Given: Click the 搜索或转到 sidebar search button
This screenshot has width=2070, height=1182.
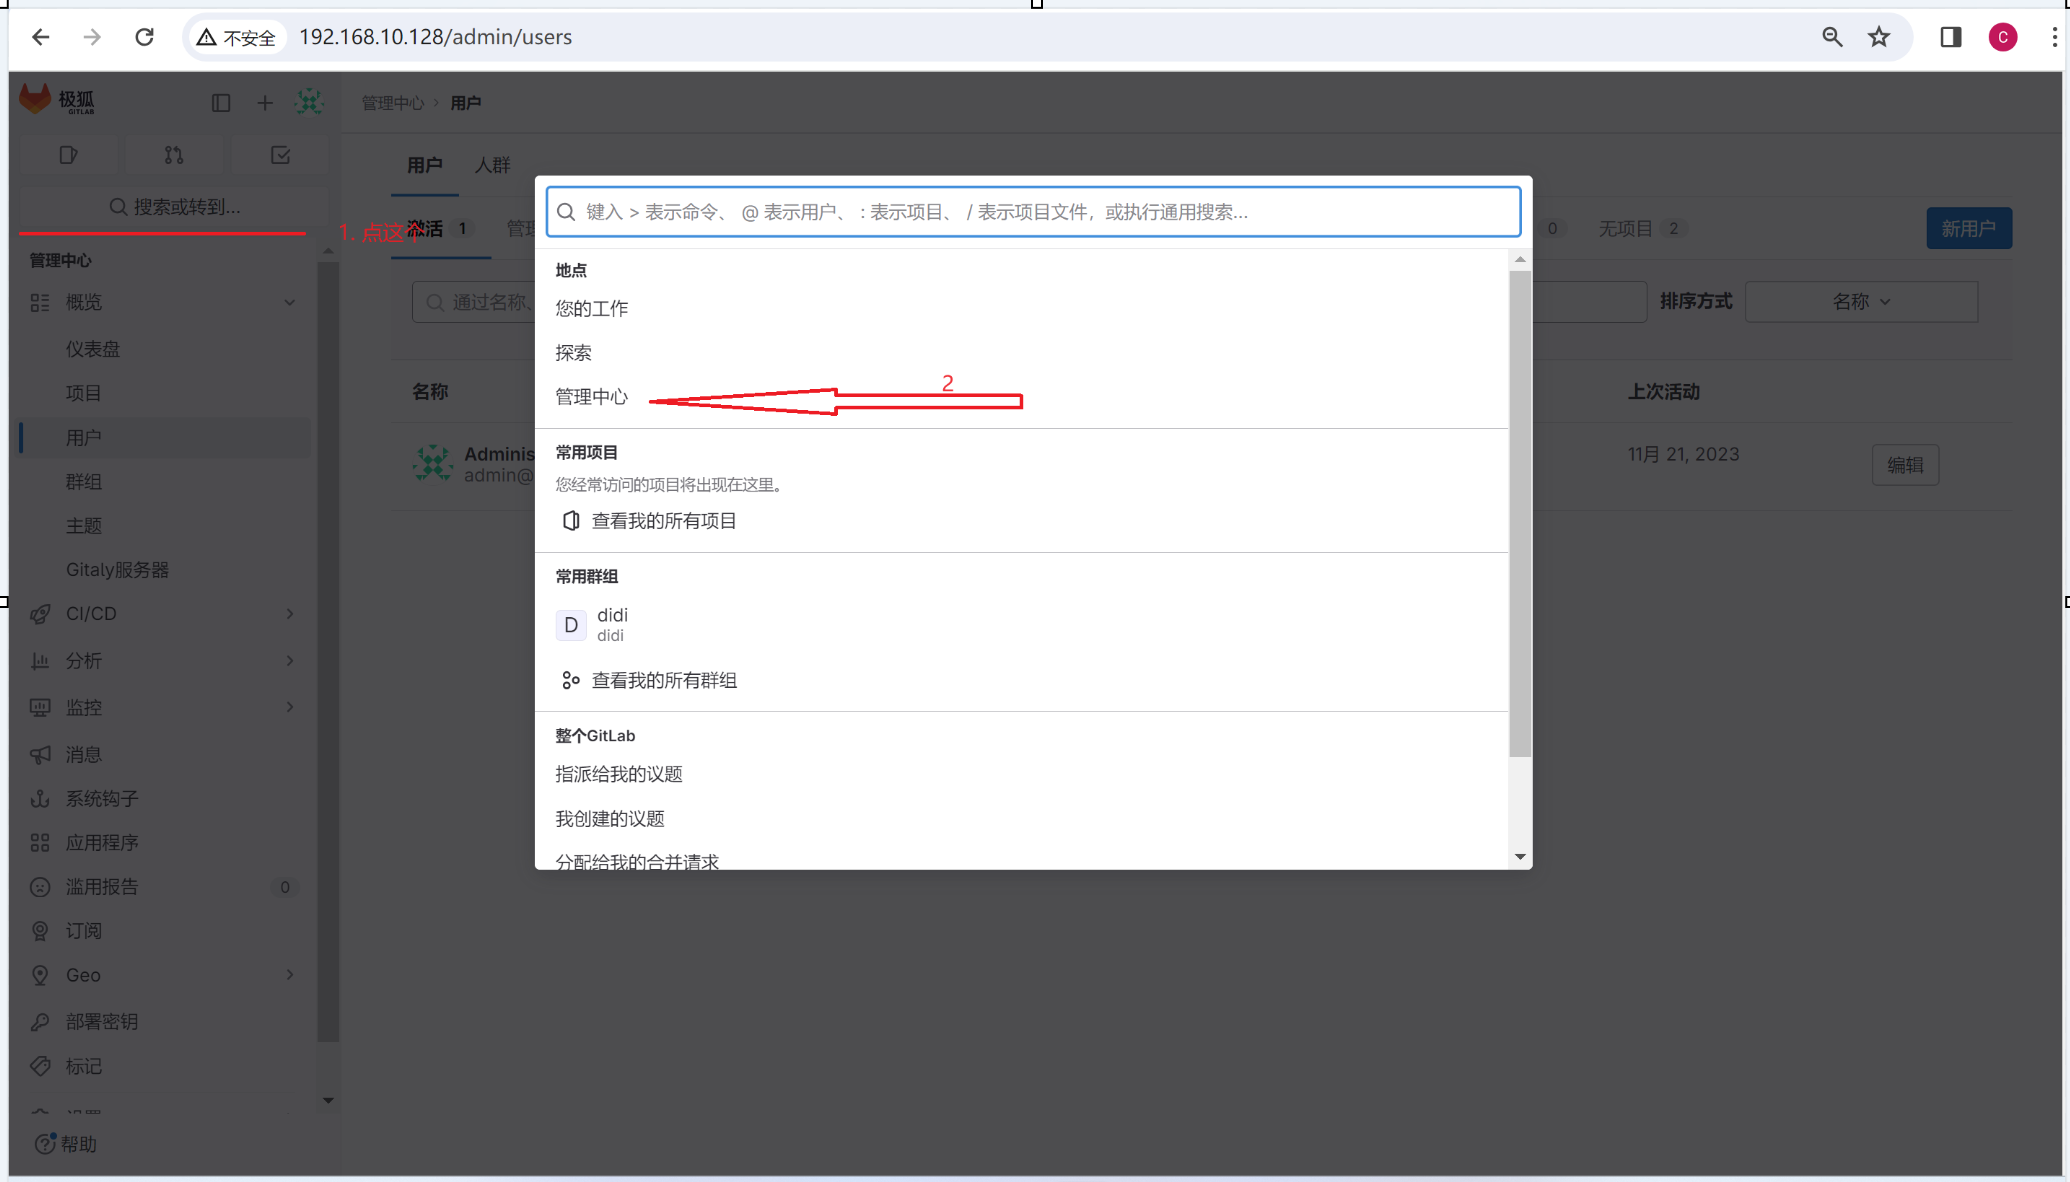Looking at the screenshot, I should point(174,207).
